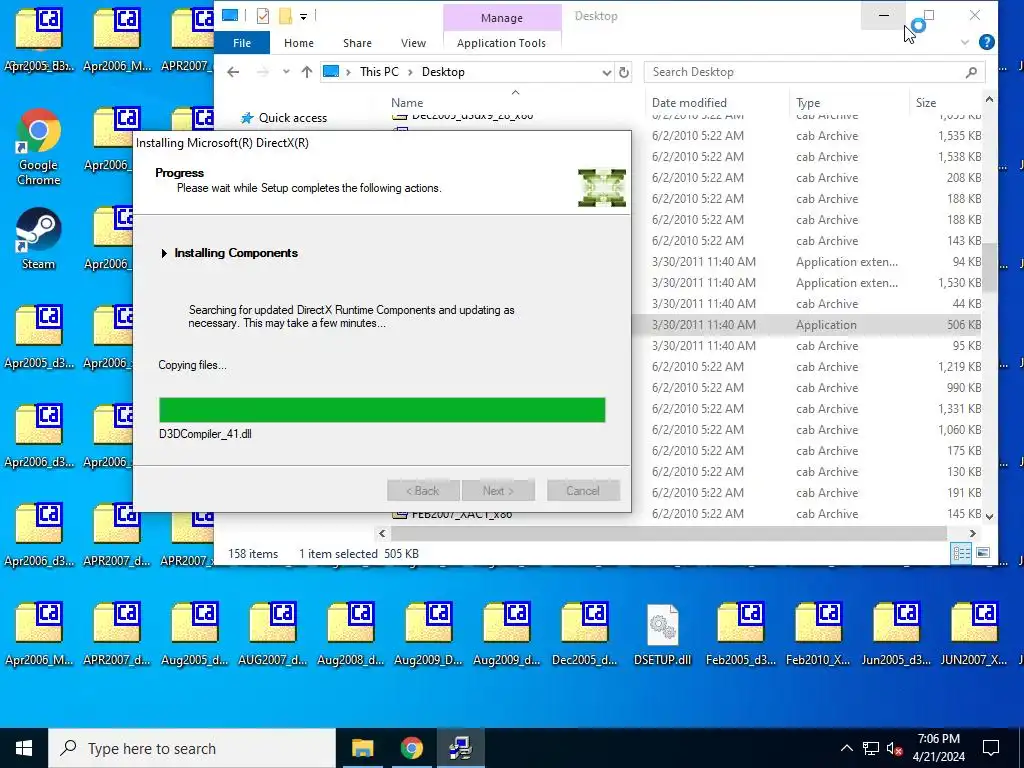Click This PC in address breadcrumb

(379, 72)
